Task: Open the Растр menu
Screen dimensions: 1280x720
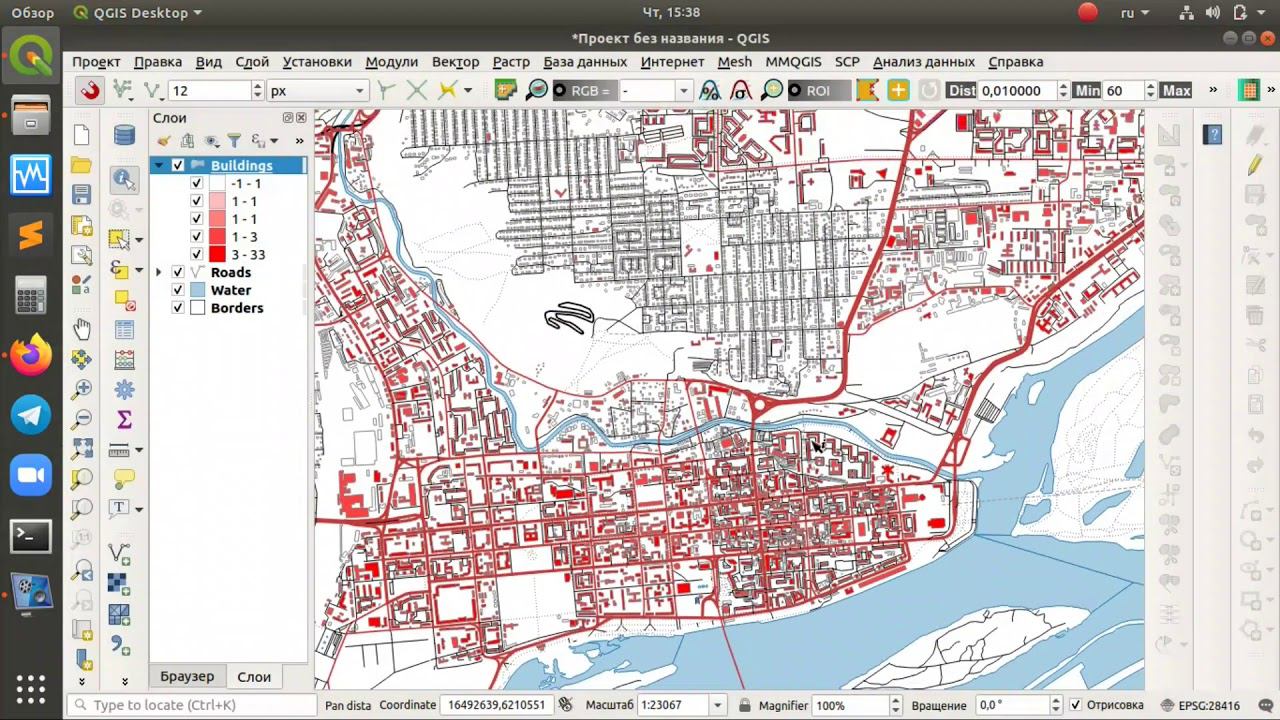Action: pyautogui.click(x=511, y=61)
